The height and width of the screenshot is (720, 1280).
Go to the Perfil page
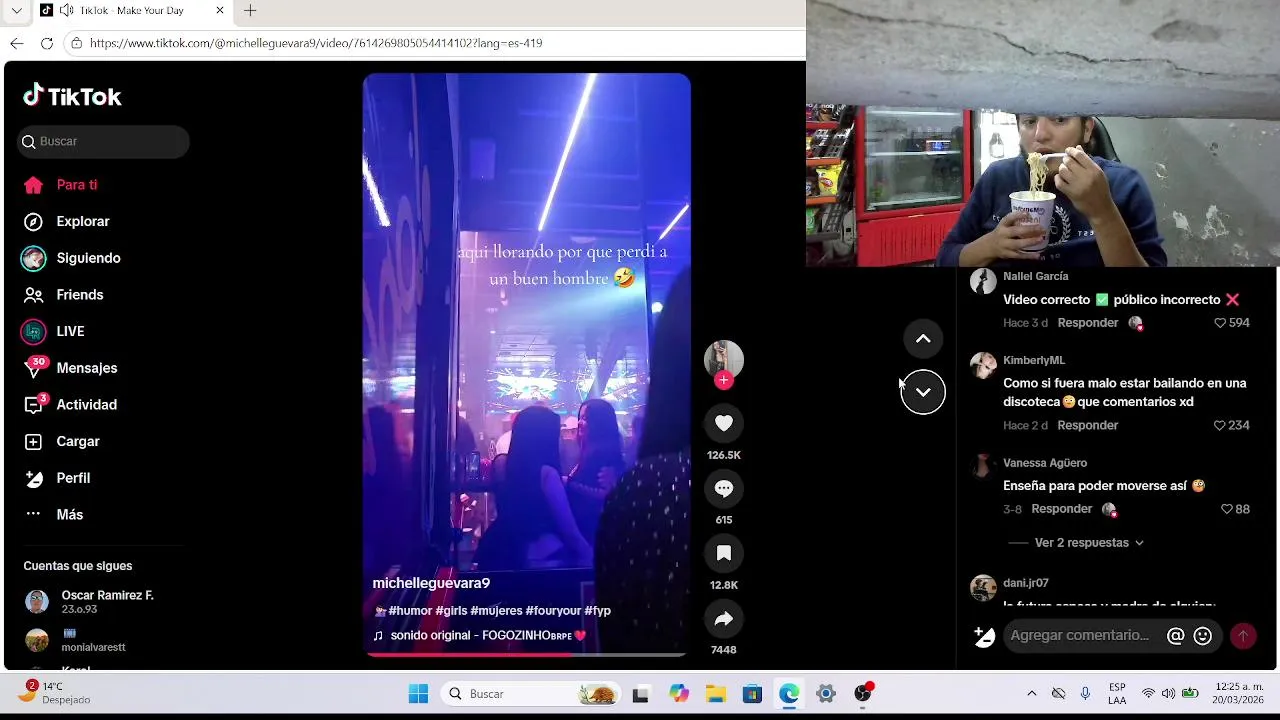tap(58, 478)
